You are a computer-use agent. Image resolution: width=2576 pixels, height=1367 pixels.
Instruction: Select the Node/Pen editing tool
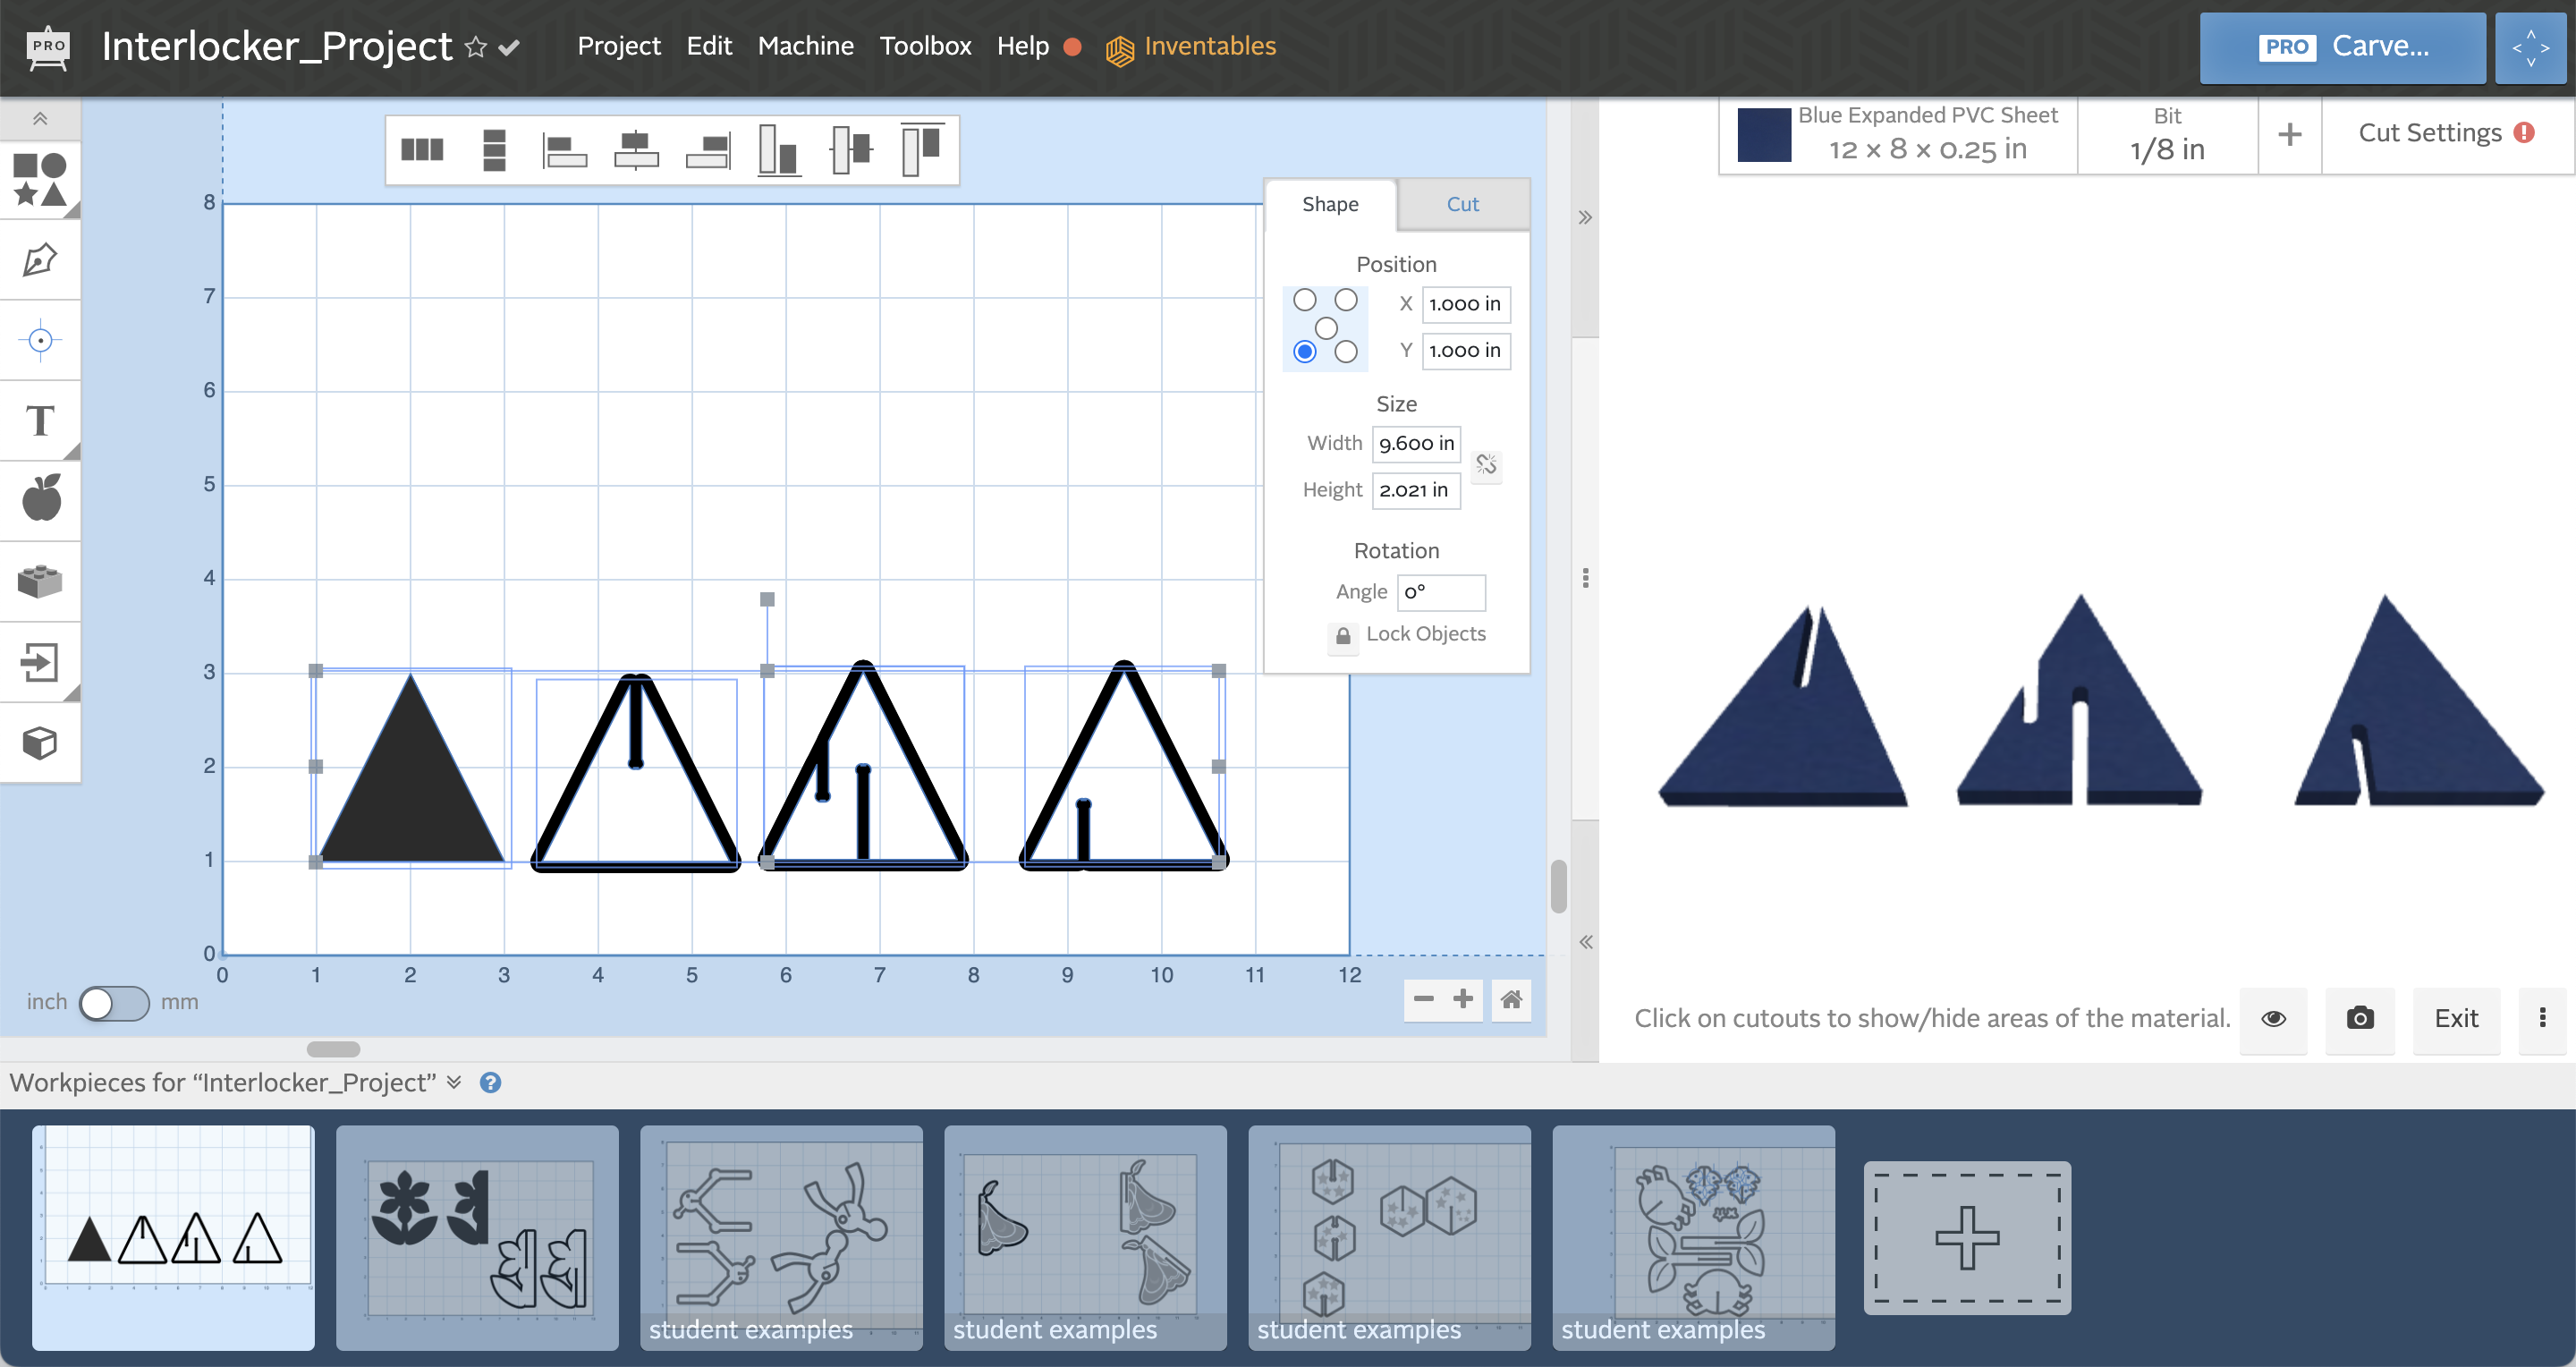[x=41, y=261]
